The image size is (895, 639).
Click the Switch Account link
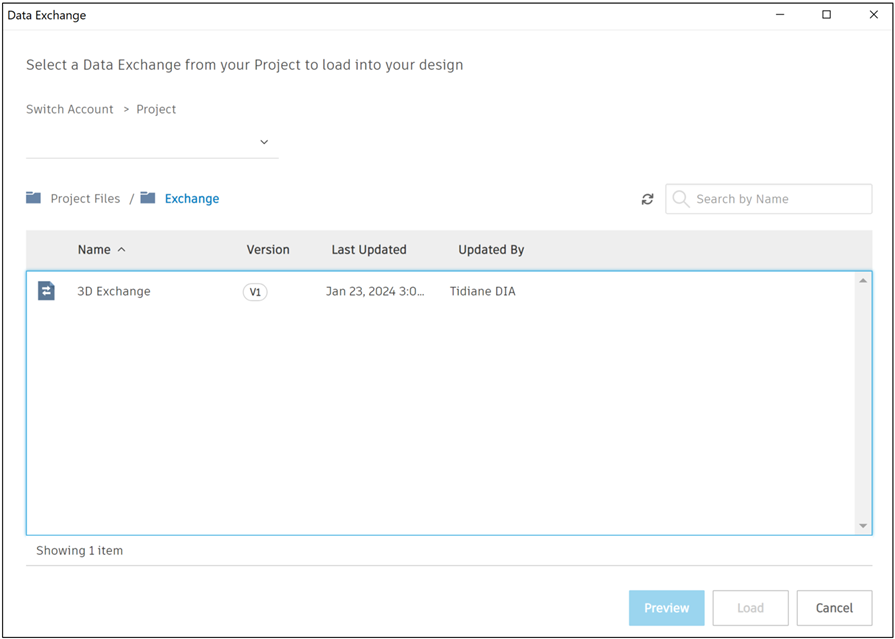(x=70, y=109)
